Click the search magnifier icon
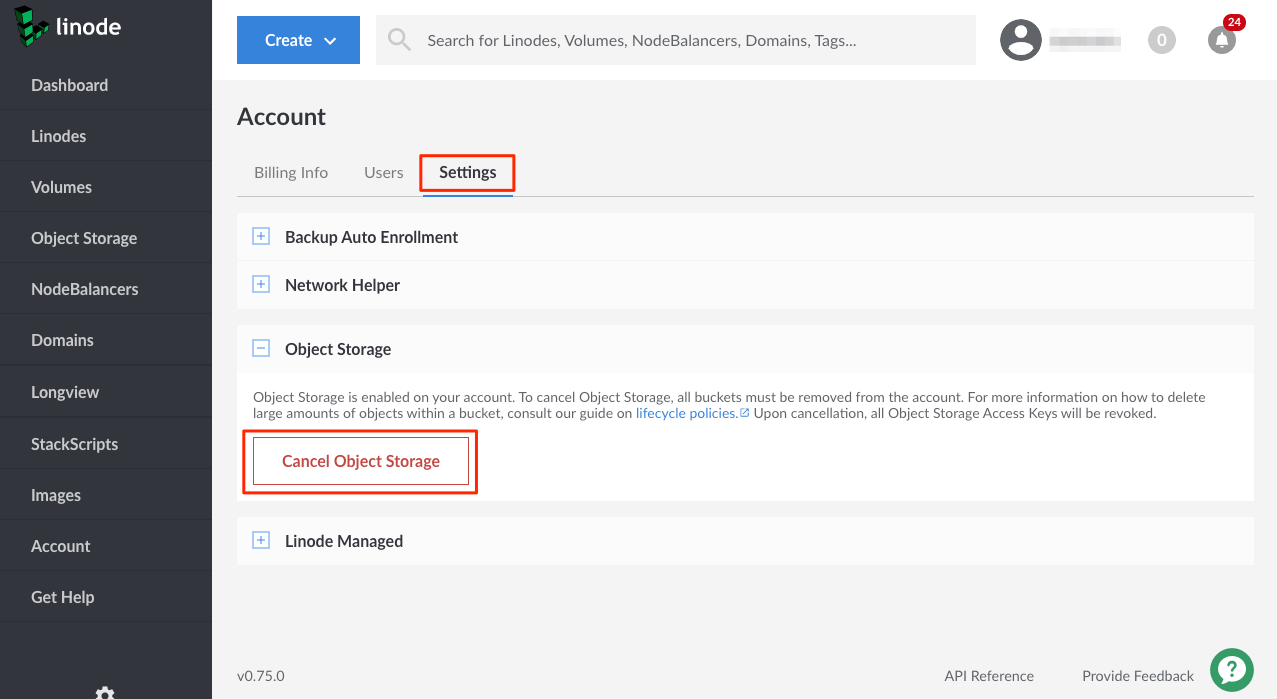Screen dimensions: 1277x699 point(400,40)
